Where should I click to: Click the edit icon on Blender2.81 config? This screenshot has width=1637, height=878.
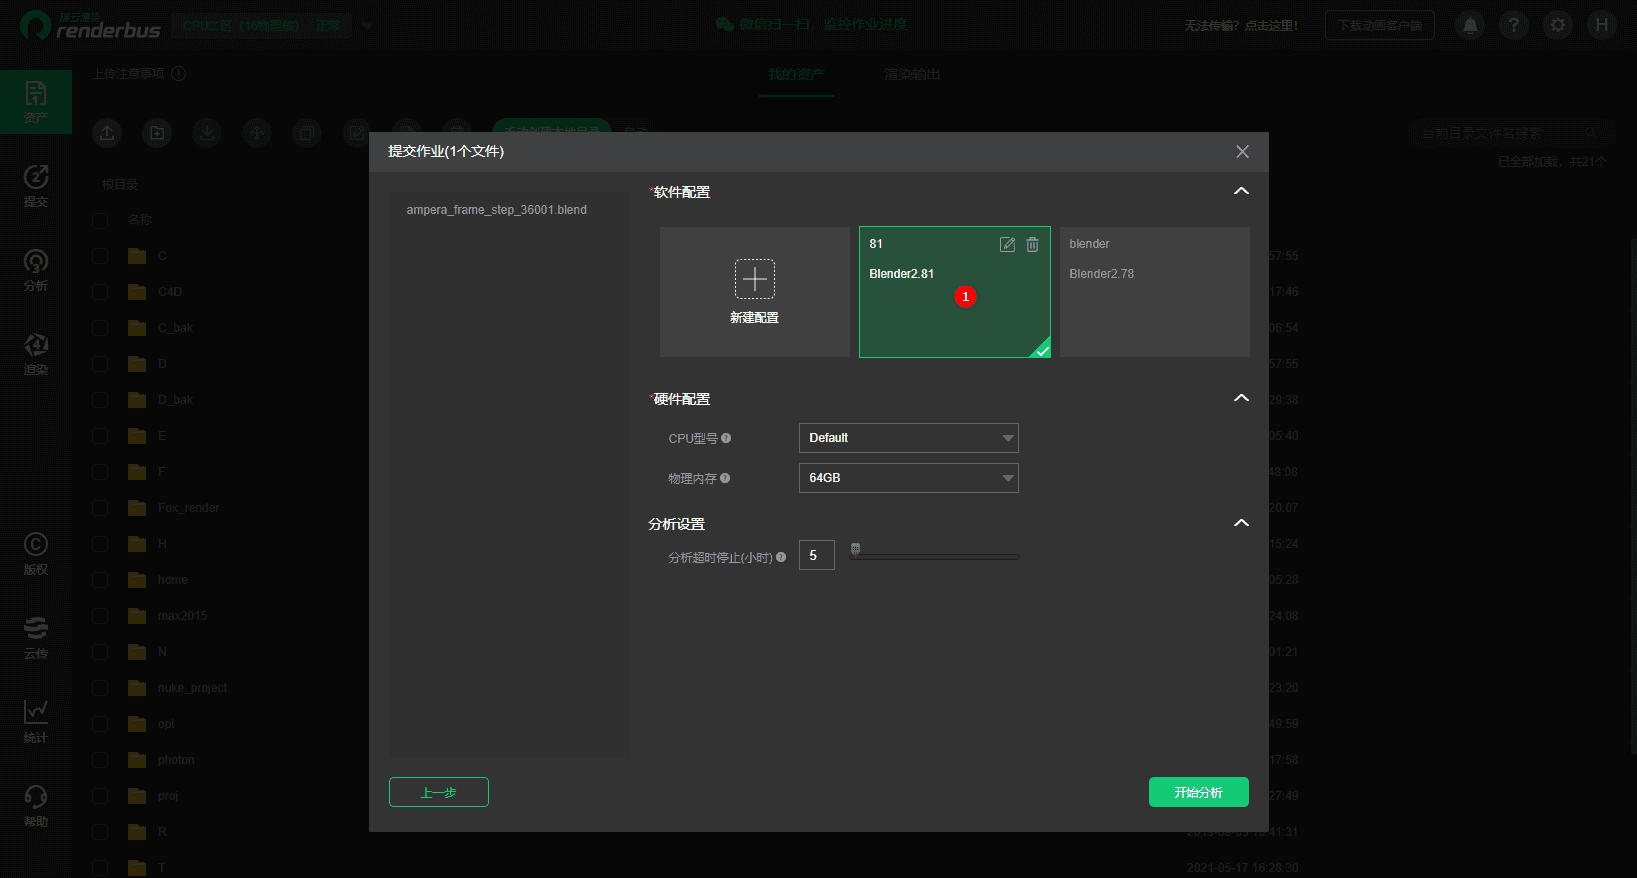click(x=1007, y=244)
